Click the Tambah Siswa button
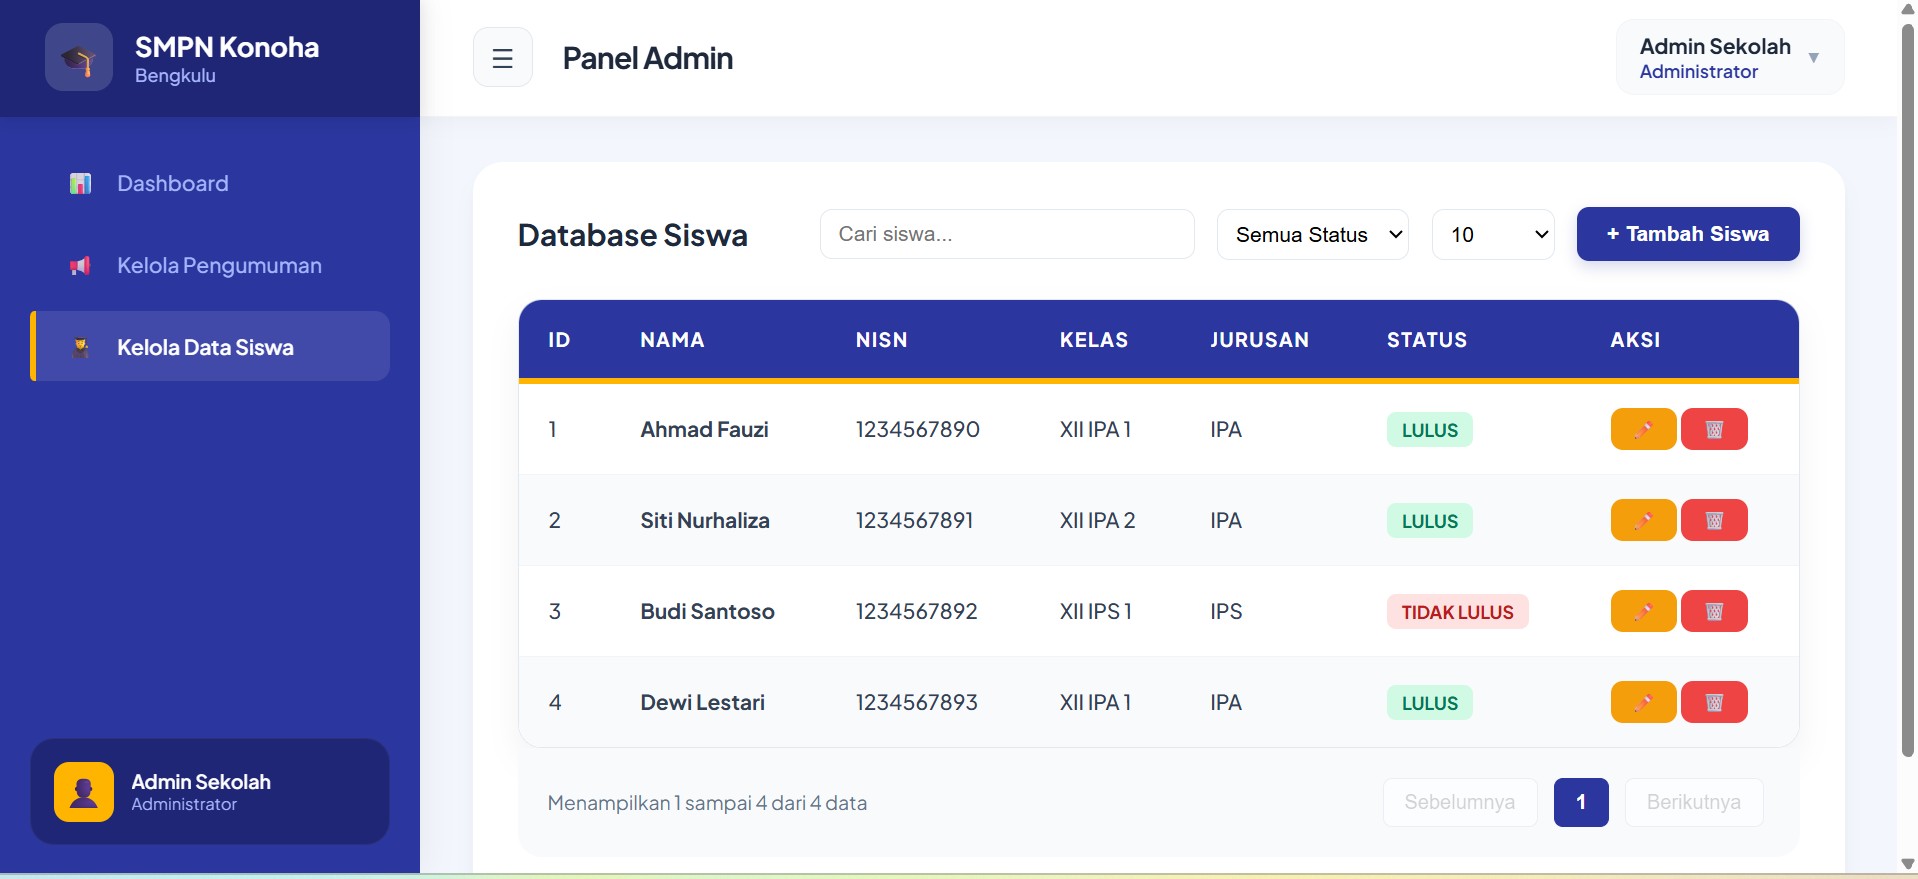 tap(1687, 234)
